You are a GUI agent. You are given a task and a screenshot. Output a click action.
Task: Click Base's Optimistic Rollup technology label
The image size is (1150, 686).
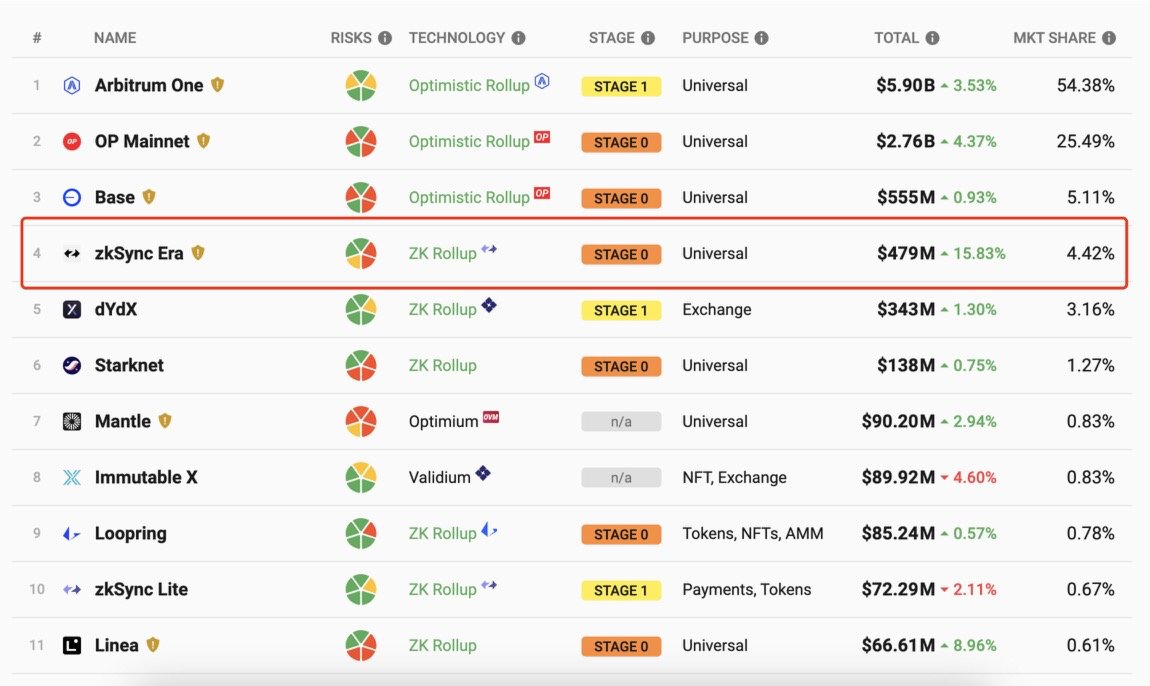click(x=469, y=198)
